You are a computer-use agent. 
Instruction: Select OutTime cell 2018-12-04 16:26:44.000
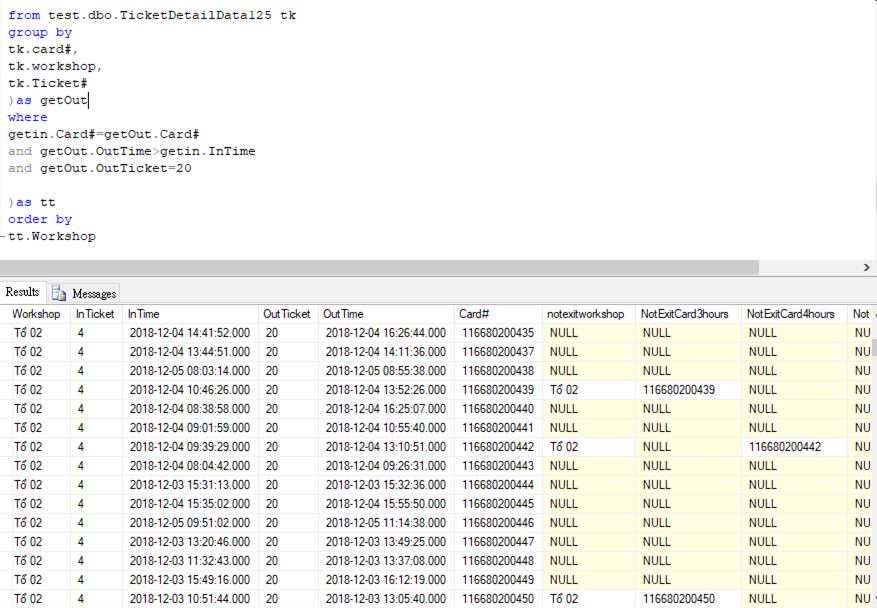pyautogui.click(x=386, y=333)
